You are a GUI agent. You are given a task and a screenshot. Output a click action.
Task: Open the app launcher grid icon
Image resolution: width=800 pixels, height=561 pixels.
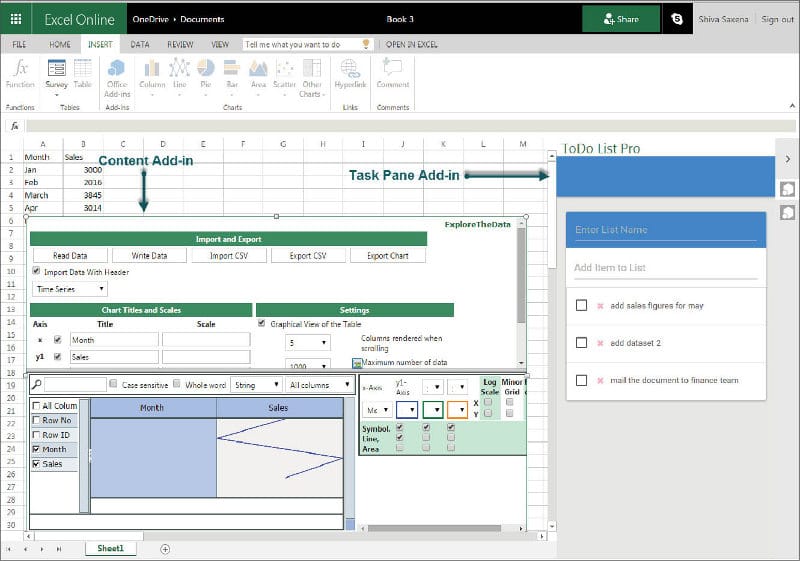(x=16, y=19)
